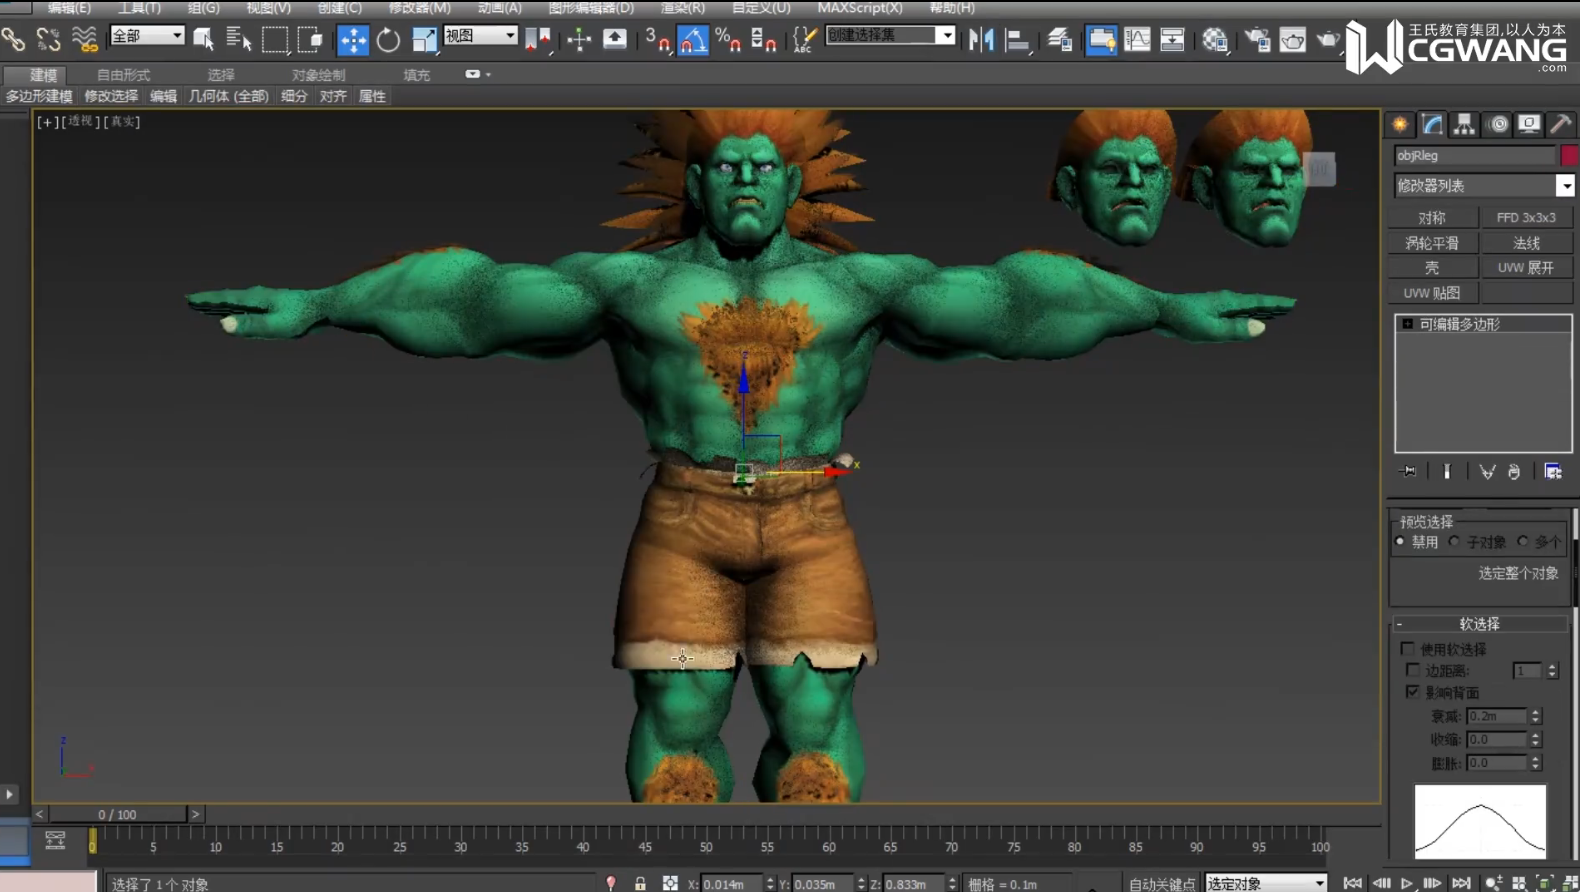Expand the 可编辑多边形 stack entry

1408,324
